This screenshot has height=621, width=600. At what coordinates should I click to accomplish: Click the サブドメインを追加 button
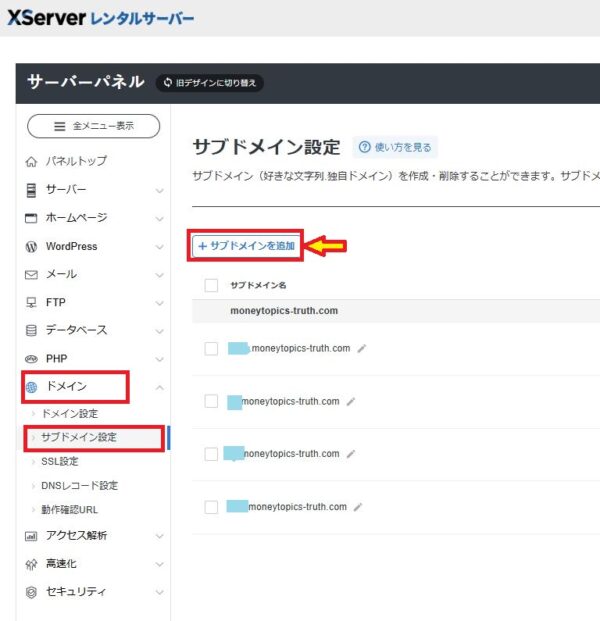pos(247,246)
